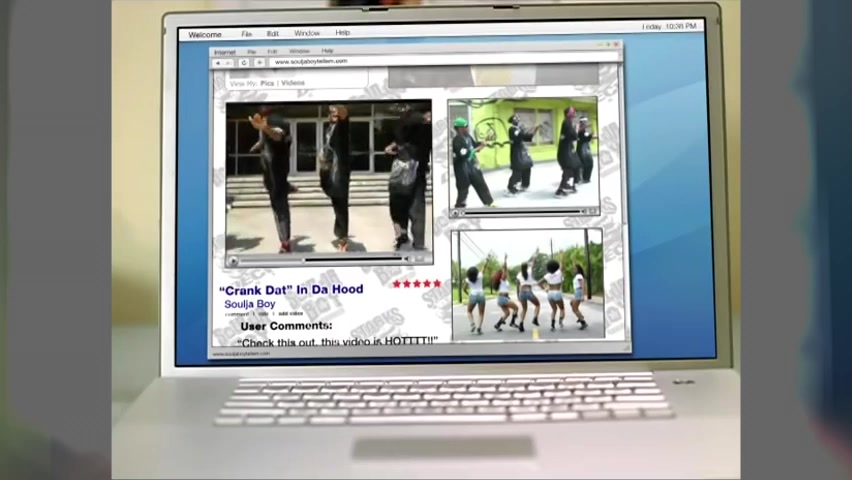Click the www.souljaboytellem.com address bar

click(x=443, y=61)
